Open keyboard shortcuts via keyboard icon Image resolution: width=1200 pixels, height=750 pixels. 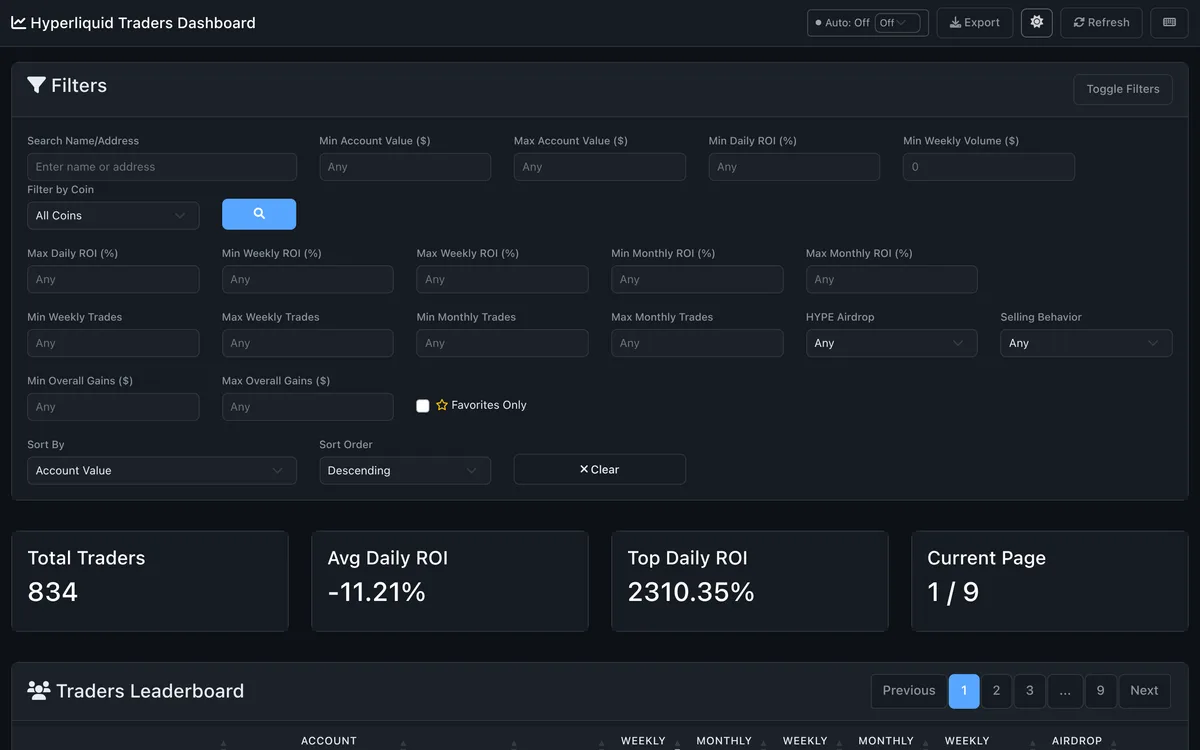[x=1169, y=22]
